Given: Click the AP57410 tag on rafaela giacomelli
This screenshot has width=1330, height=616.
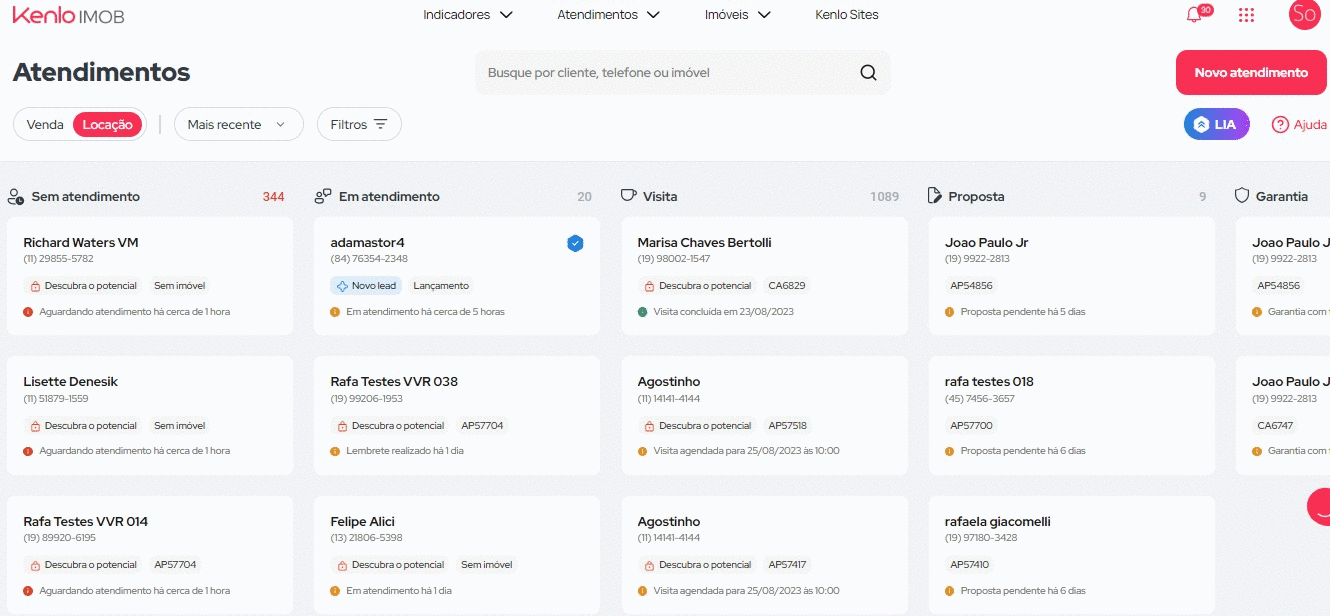Looking at the screenshot, I should pos(969,565).
